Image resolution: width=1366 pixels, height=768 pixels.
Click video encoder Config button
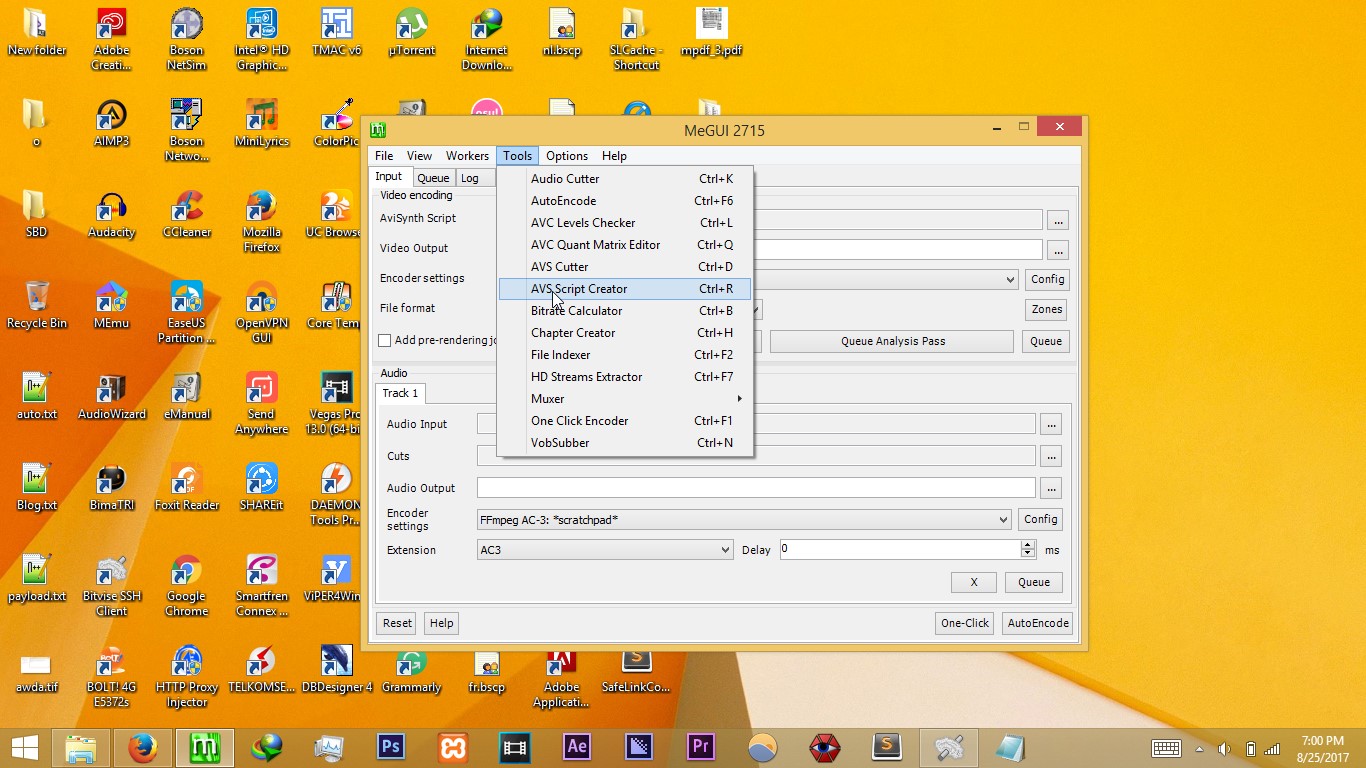pos(1047,279)
